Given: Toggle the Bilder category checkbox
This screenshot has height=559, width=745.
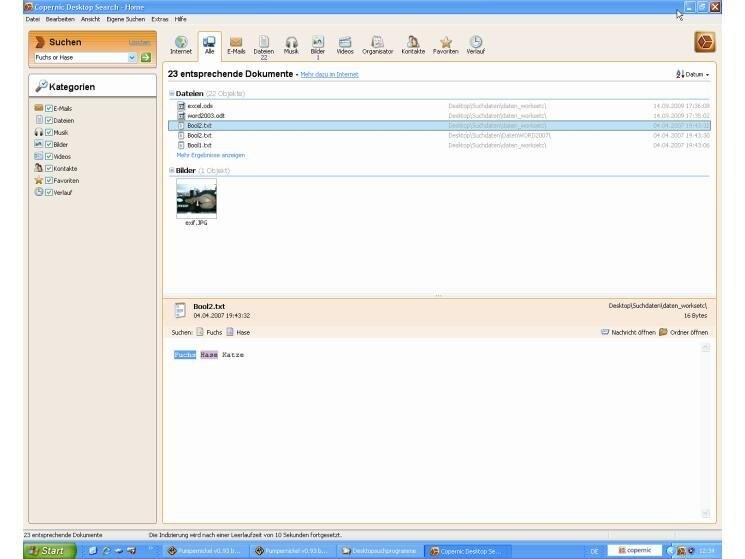Looking at the screenshot, I should [x=49, y=144].
